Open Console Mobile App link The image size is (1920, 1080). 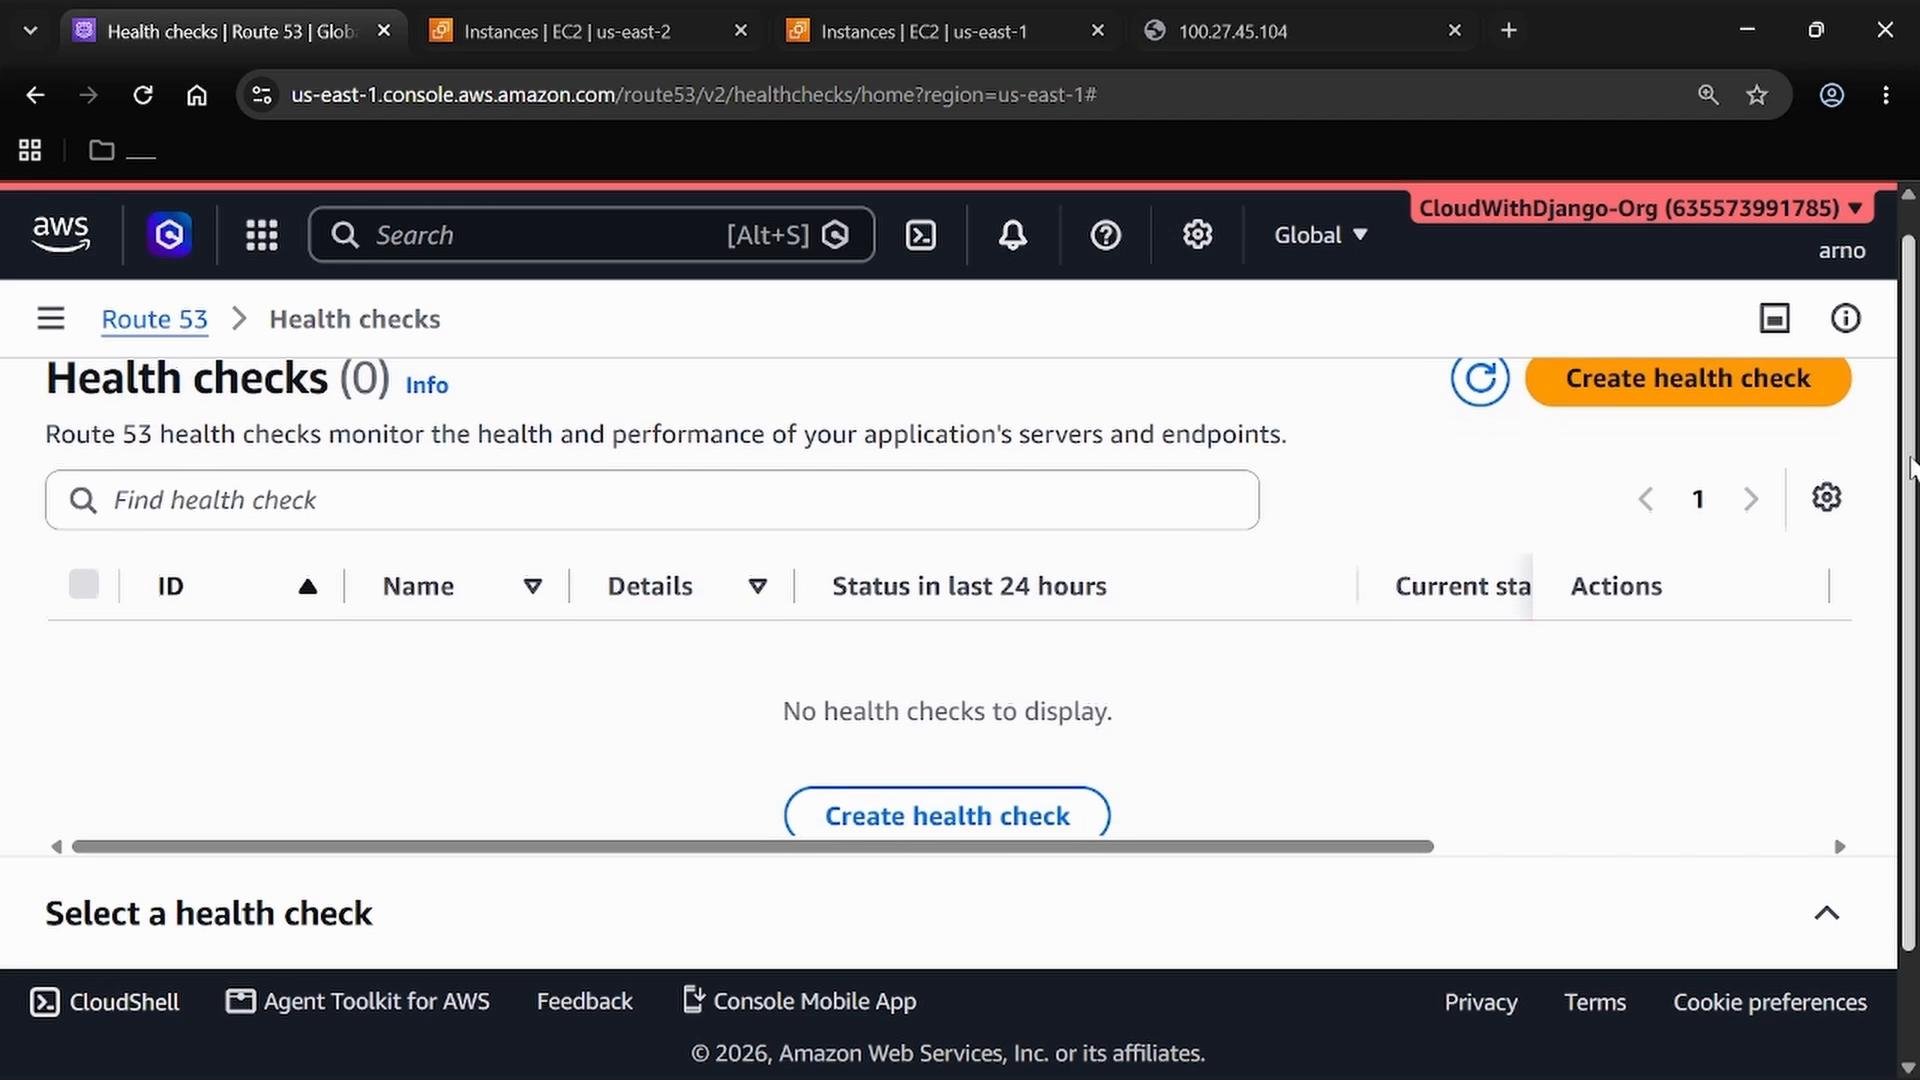[799, 1001]
